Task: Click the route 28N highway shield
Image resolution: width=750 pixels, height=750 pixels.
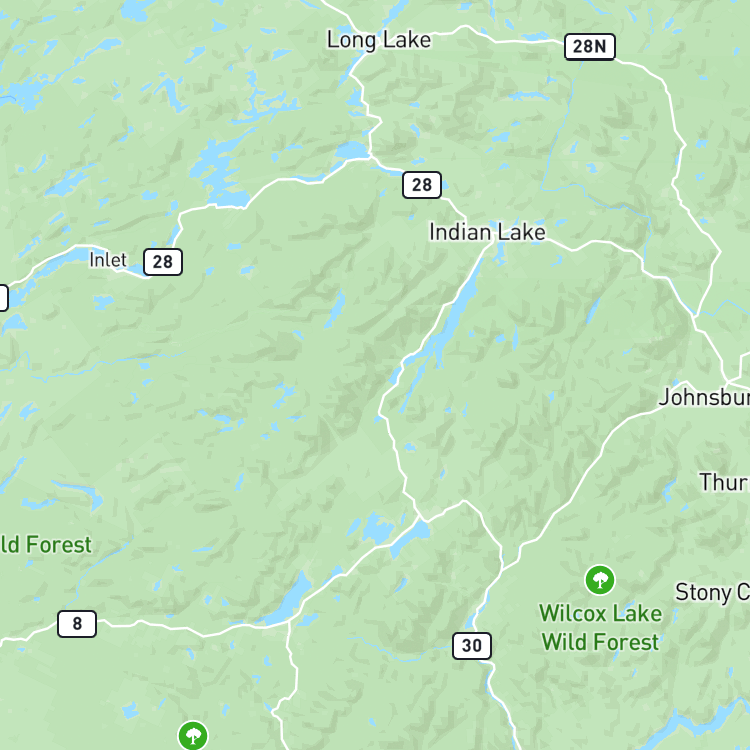Action: click(589, 47)
